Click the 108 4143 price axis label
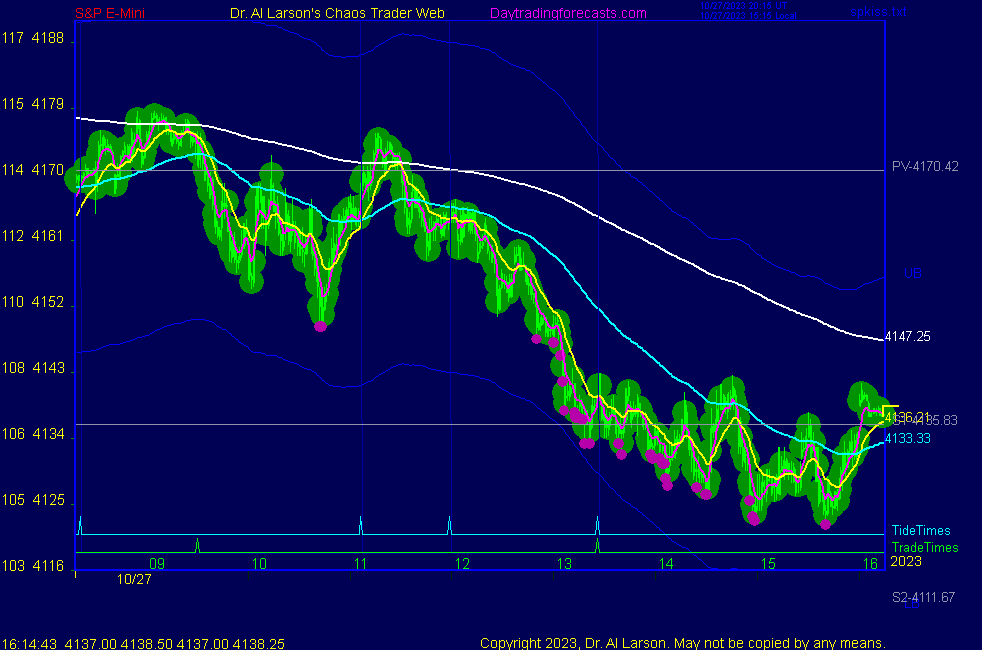Screen dimensions: 982x650 33,368
